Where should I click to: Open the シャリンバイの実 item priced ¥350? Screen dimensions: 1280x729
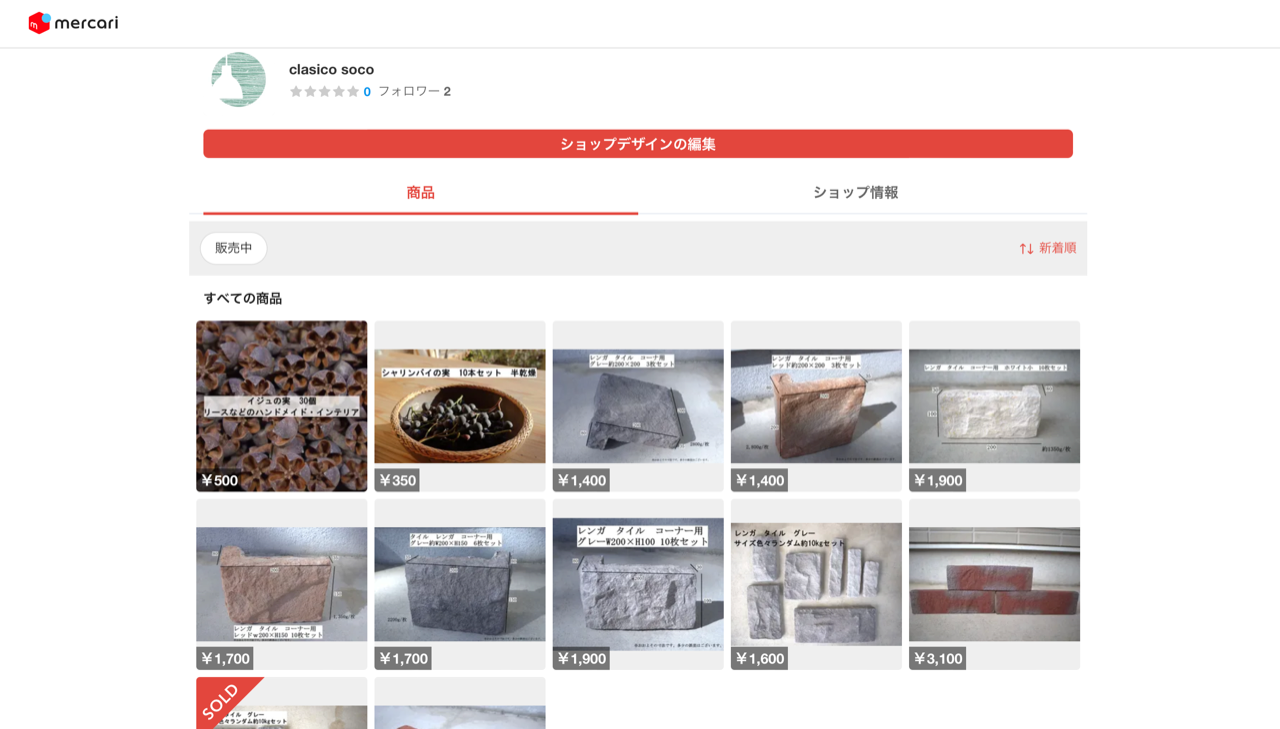(460, 406)
